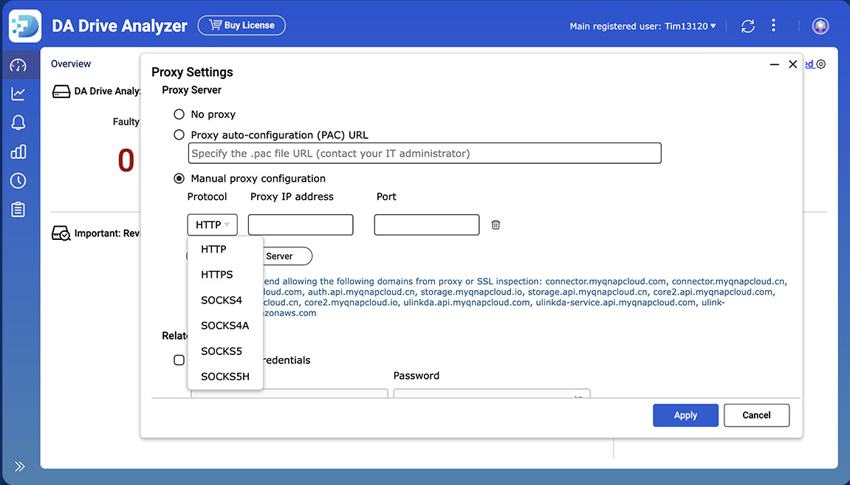Choose SOCKS5H from protocol list
This screenshot has width=850, height=485.
(x=225, y=377)
